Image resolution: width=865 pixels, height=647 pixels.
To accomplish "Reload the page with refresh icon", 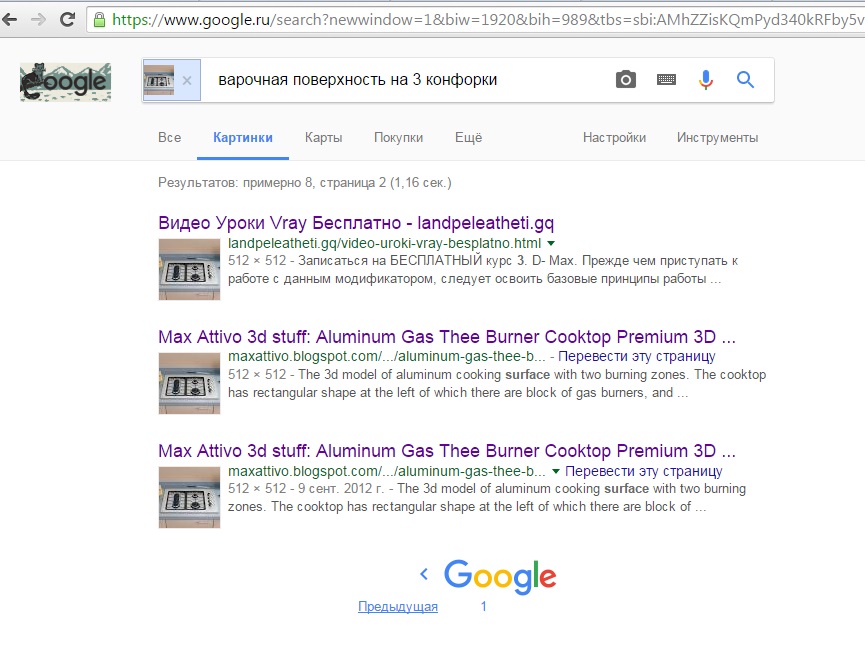I will point(67,20).
